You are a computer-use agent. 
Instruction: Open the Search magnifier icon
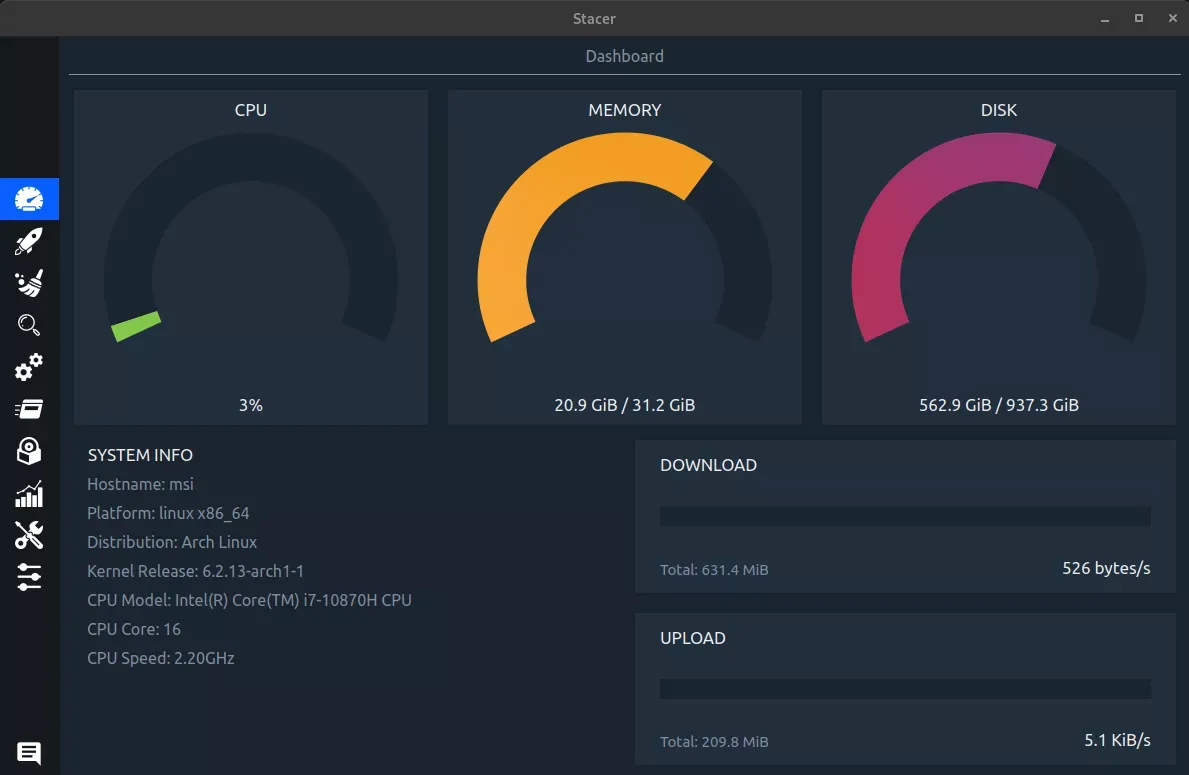tap(29, 325)
